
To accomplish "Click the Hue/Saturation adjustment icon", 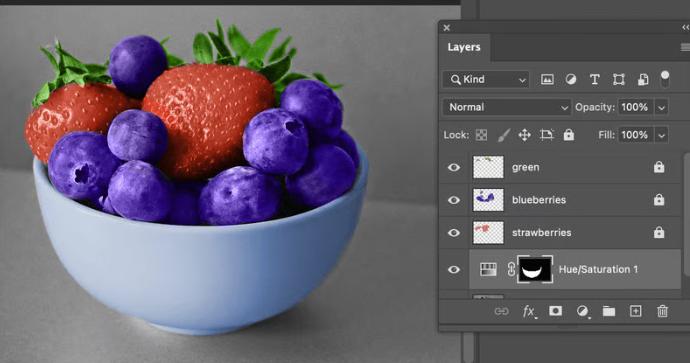I will tap(488, 269).
